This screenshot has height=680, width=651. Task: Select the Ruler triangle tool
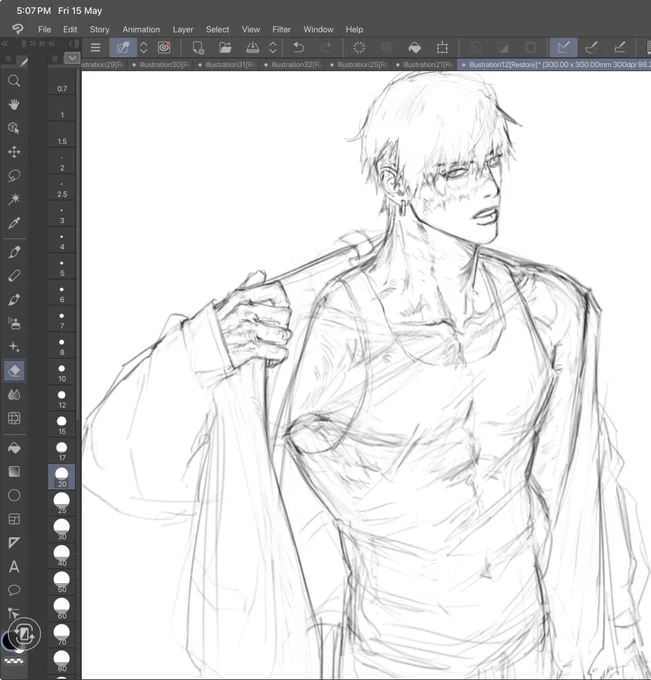(14, 543)
